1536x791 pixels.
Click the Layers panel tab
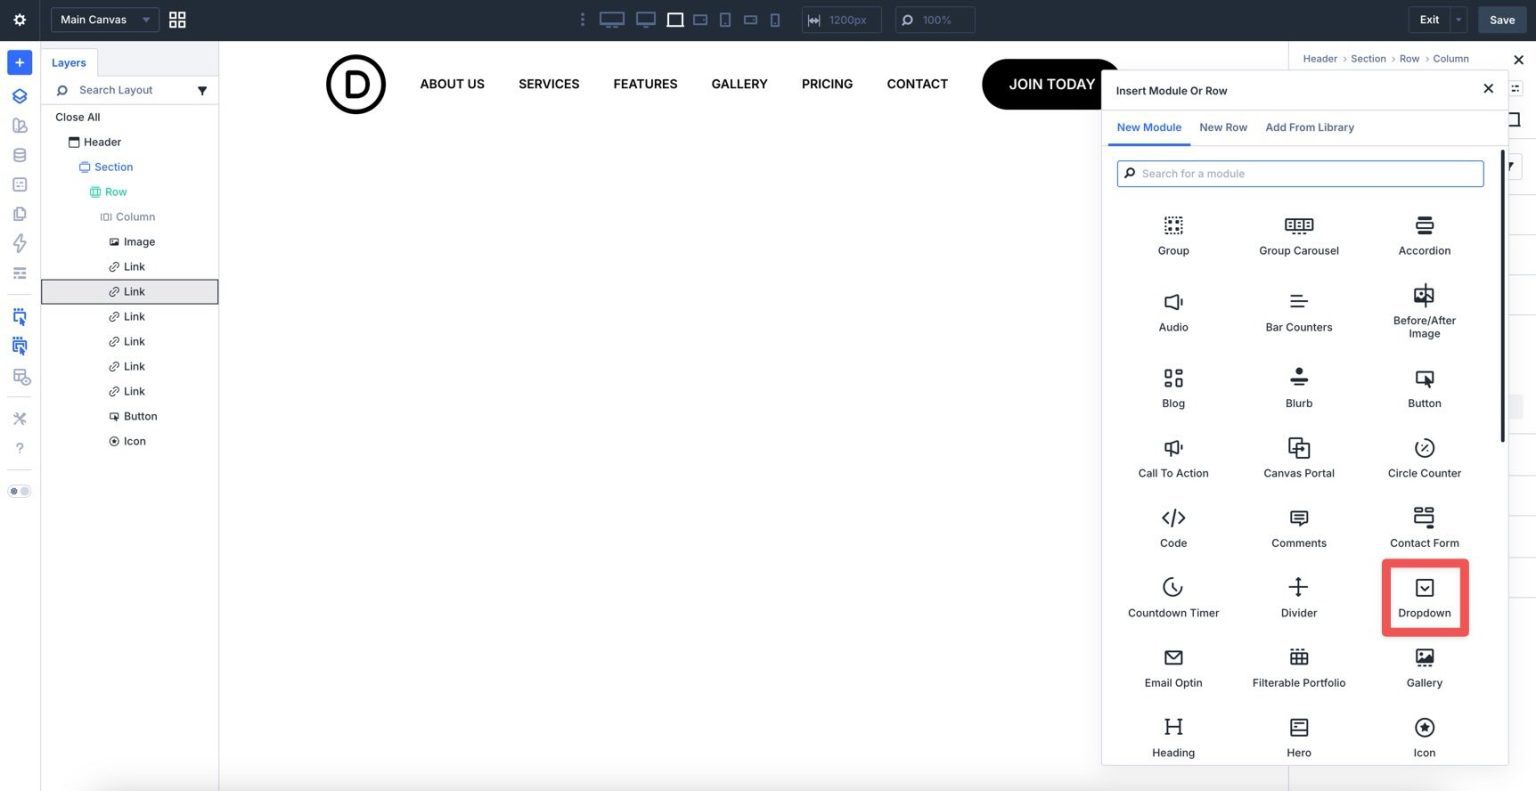[x=69, y=63]
